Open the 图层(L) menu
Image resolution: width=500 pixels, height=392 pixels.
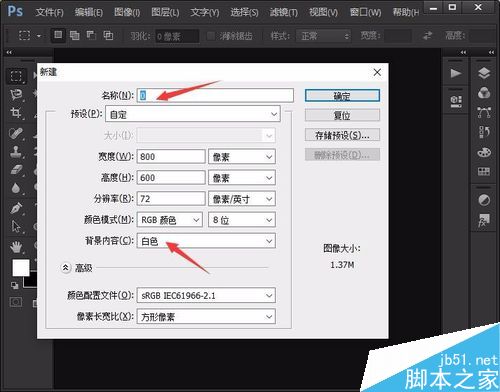coord(165,12)
